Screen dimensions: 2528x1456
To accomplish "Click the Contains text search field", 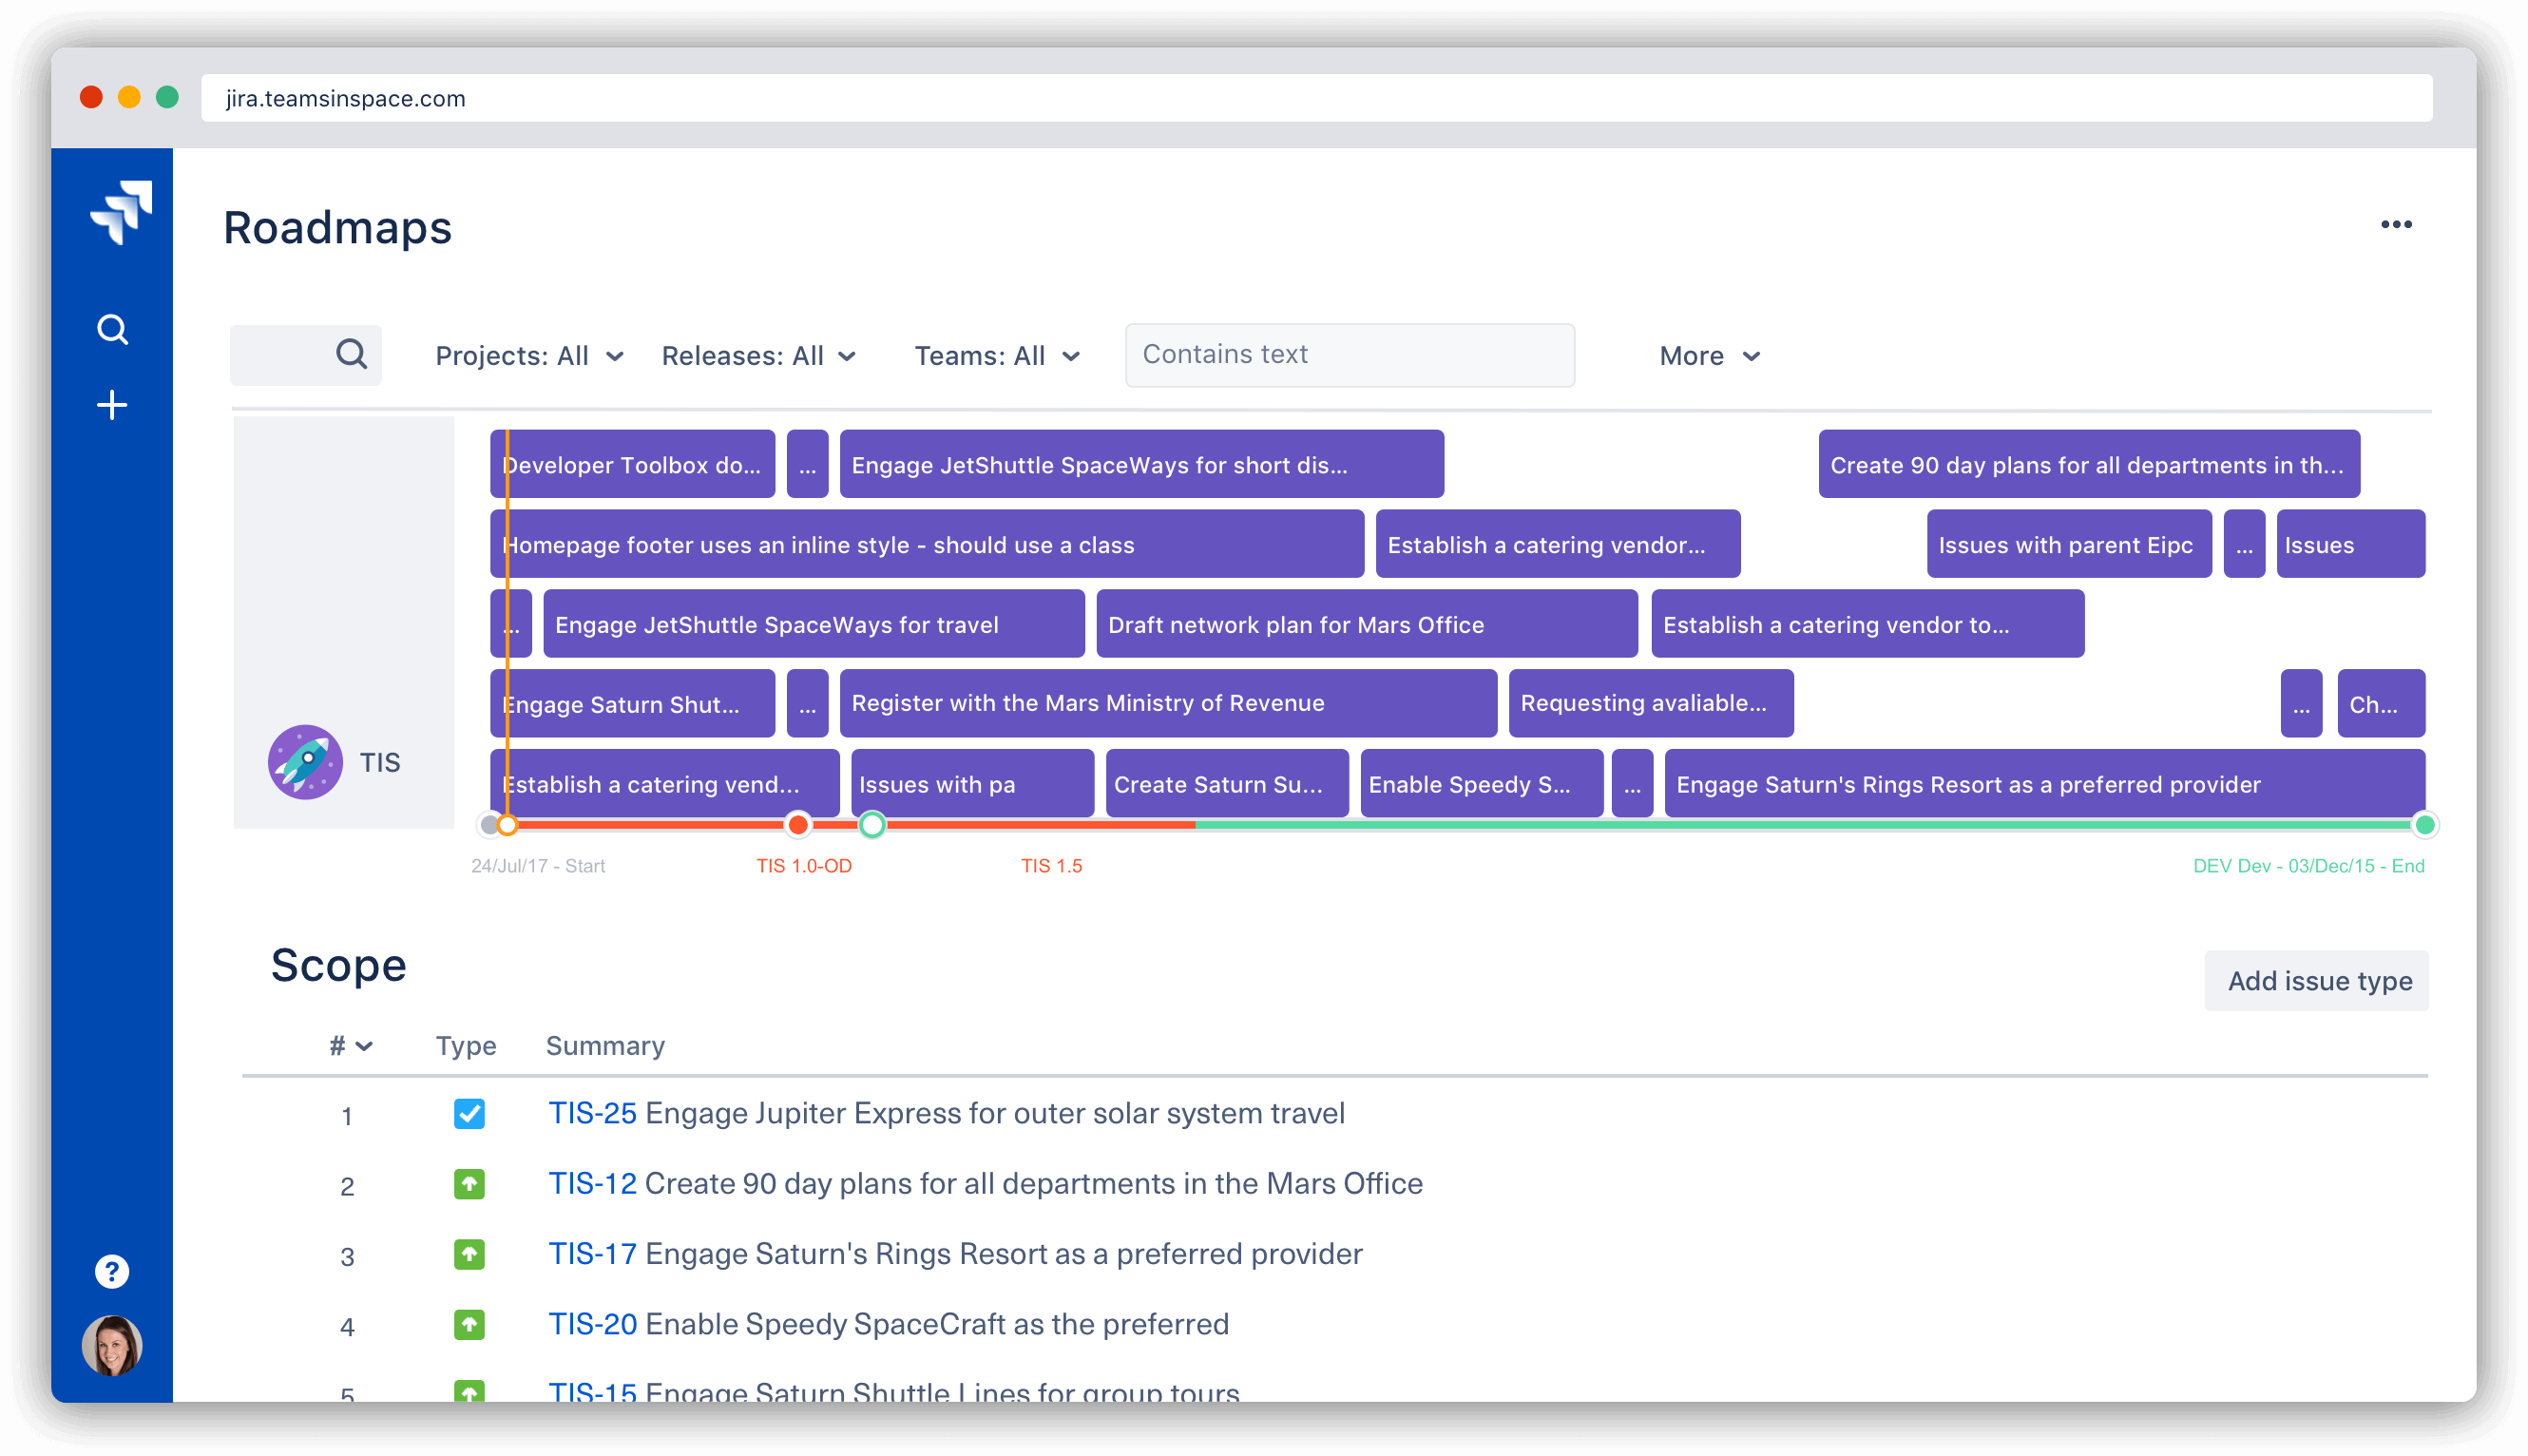I will click(1348, 354).
